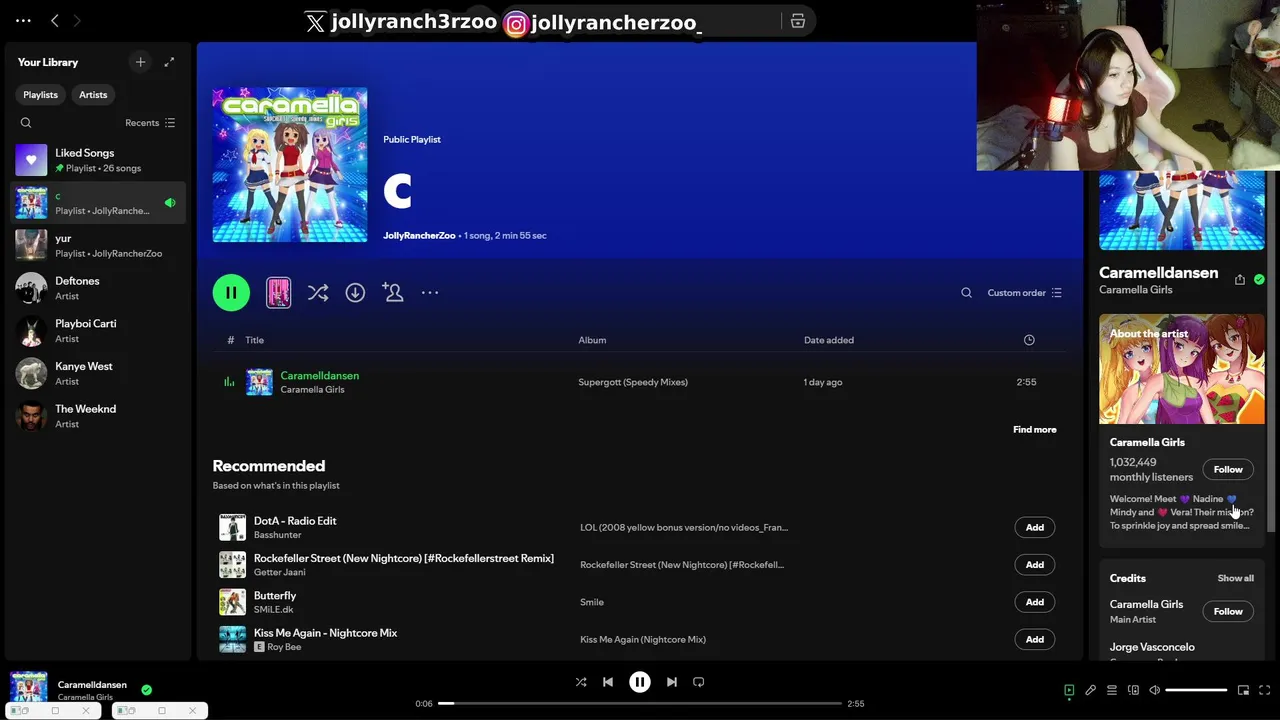This screenshot has height=720, width=1280.
Task: Open About the artist image card
Action: [1182, 369]
